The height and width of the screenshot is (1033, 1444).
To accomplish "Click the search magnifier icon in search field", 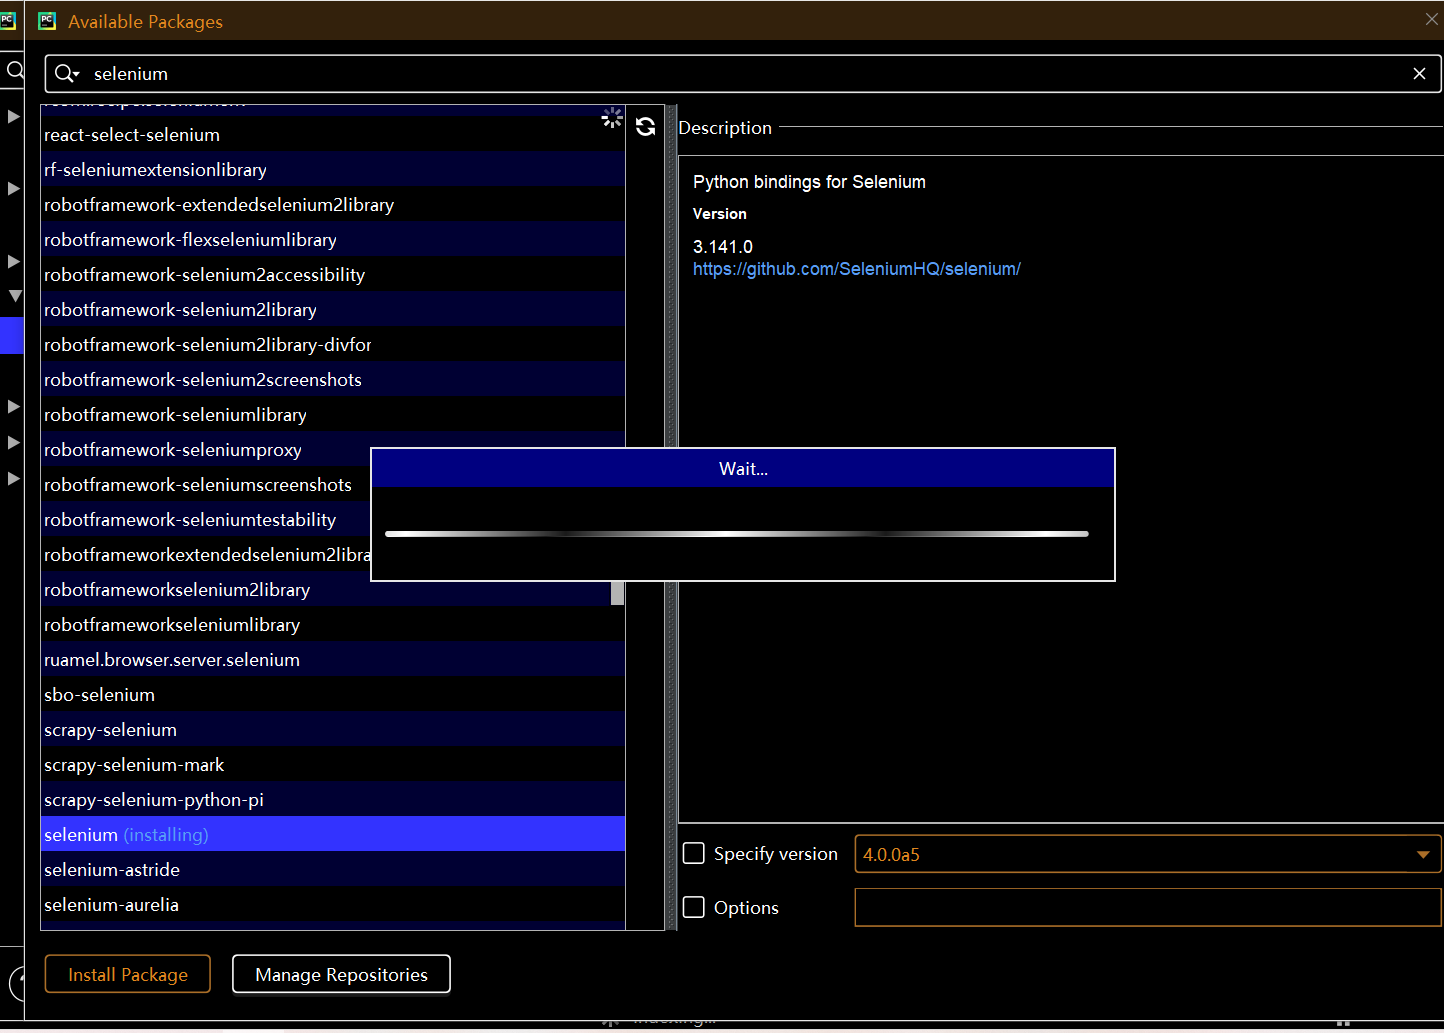I will (66, 74).
